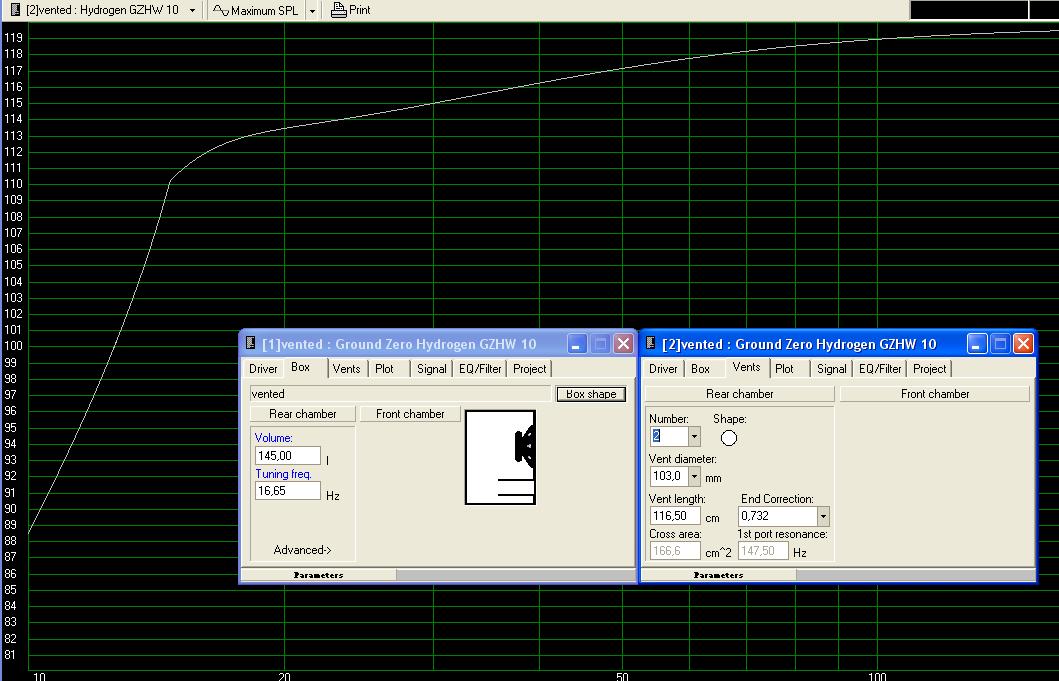Image resolution: width=1059 pixels, height=681 pixels.
Task: Switch to Driver tab in [1]vented window
Action: click(263, 369)
